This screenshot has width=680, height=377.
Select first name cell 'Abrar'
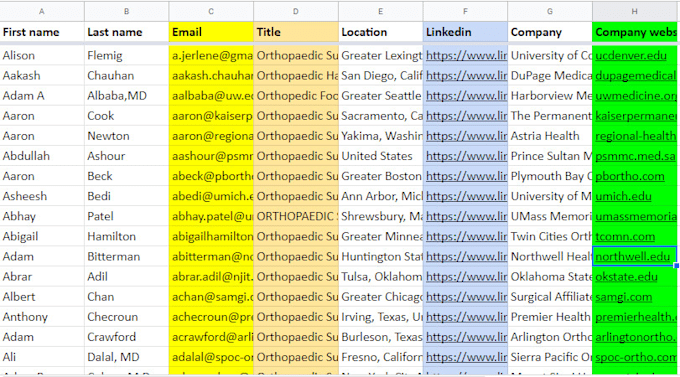[x=42, y=277]
